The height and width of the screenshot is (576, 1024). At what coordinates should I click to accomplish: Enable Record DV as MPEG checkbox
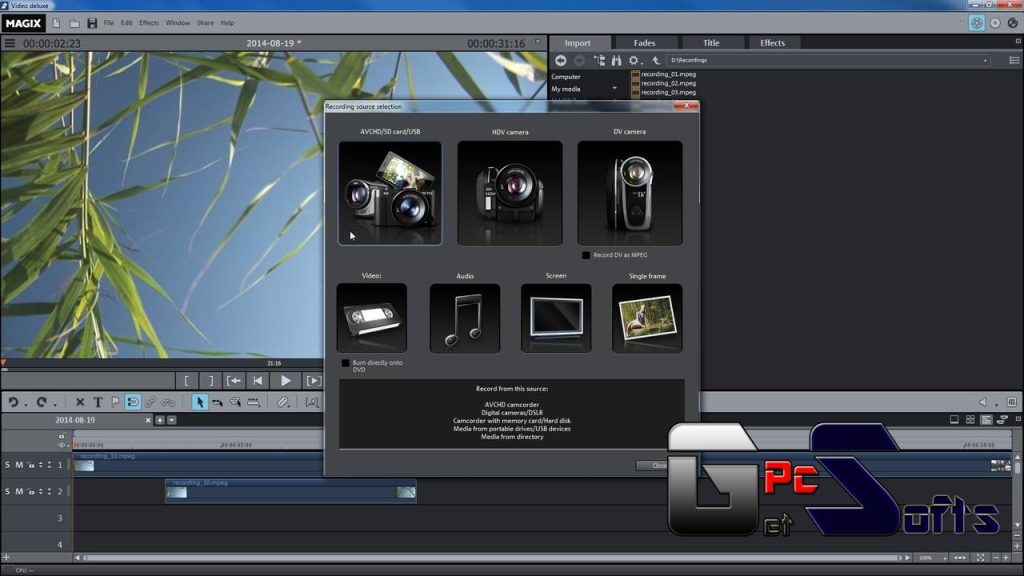click(x=586, y=255)
